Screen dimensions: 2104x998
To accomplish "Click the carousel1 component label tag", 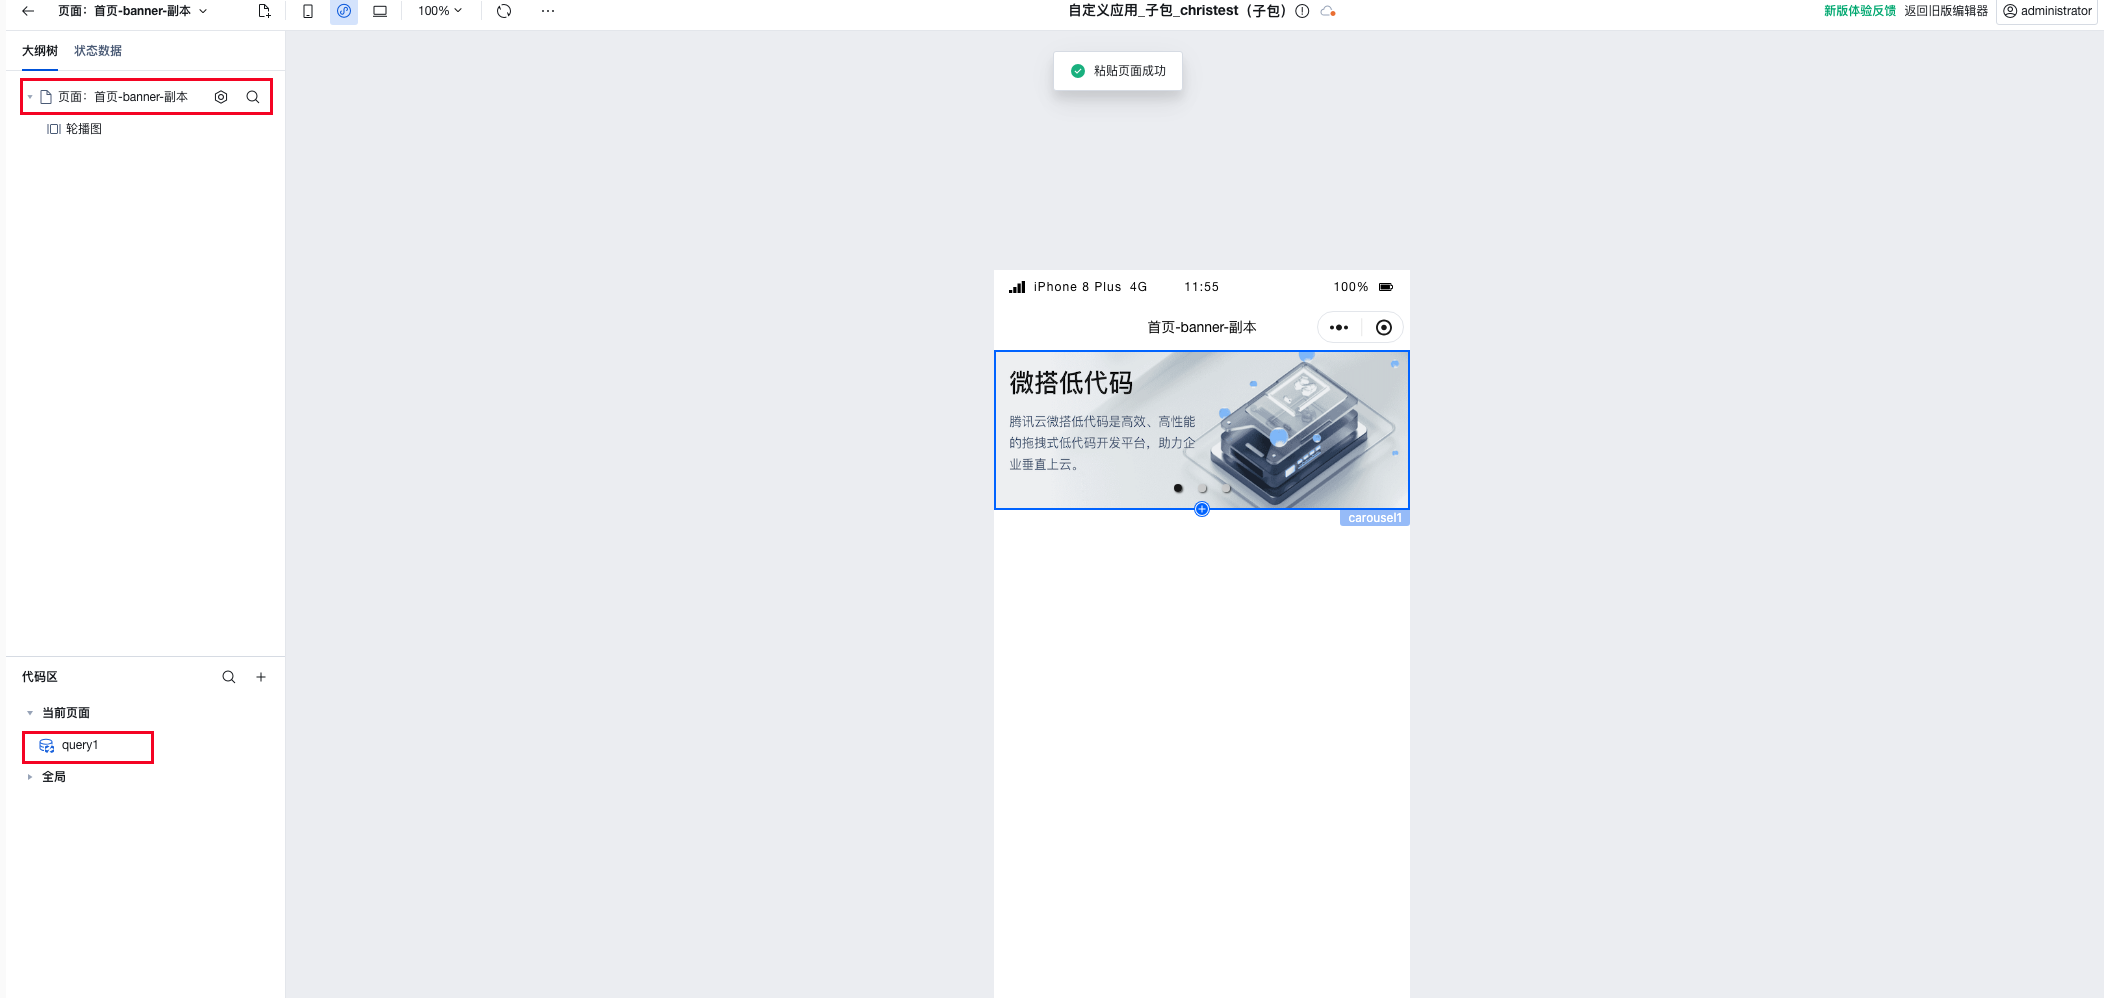I will (x=1374, y=518).
